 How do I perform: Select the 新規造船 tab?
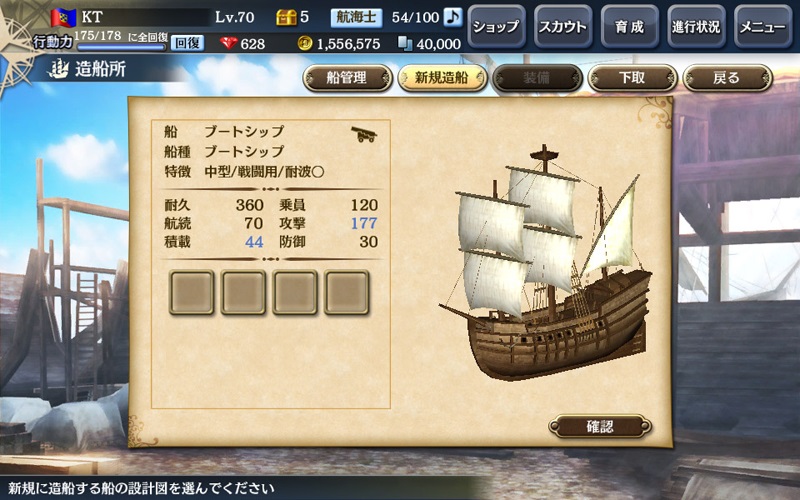(442, 78)
